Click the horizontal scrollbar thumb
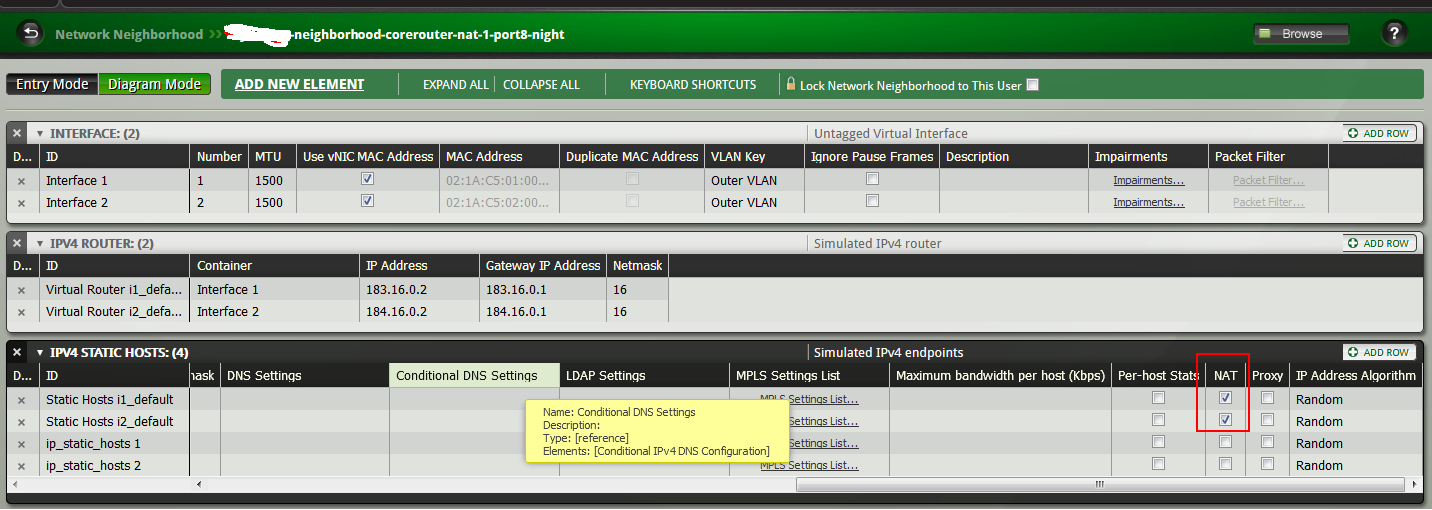 coord(1100,485)
